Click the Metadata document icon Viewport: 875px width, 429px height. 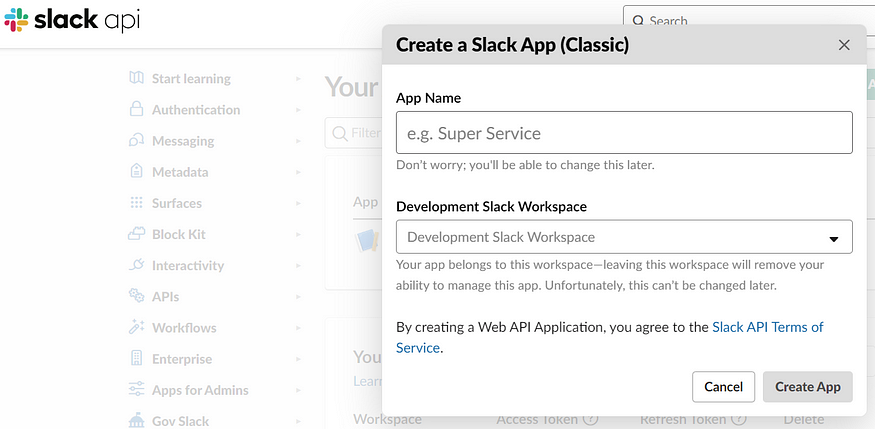tap(136, 172)
